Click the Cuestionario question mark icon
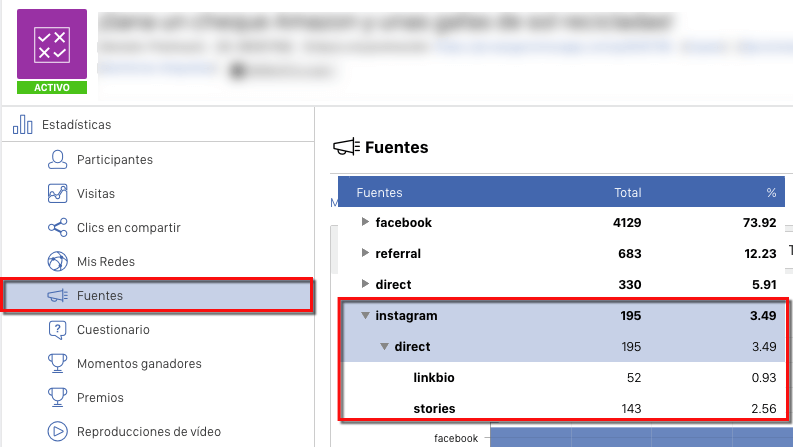Viewport: 793px width, 447px height. pos(58,330)
